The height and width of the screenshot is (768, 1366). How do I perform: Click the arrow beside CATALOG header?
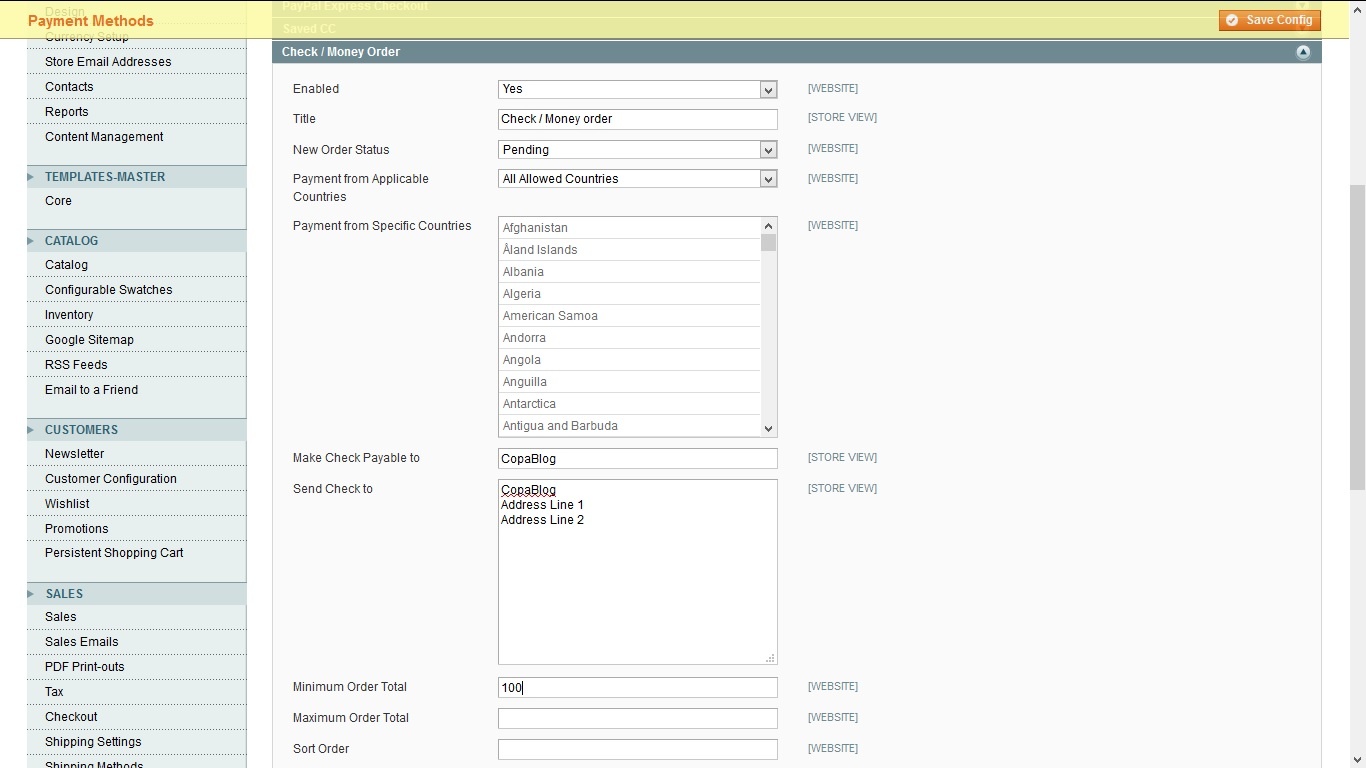point(31,241)
